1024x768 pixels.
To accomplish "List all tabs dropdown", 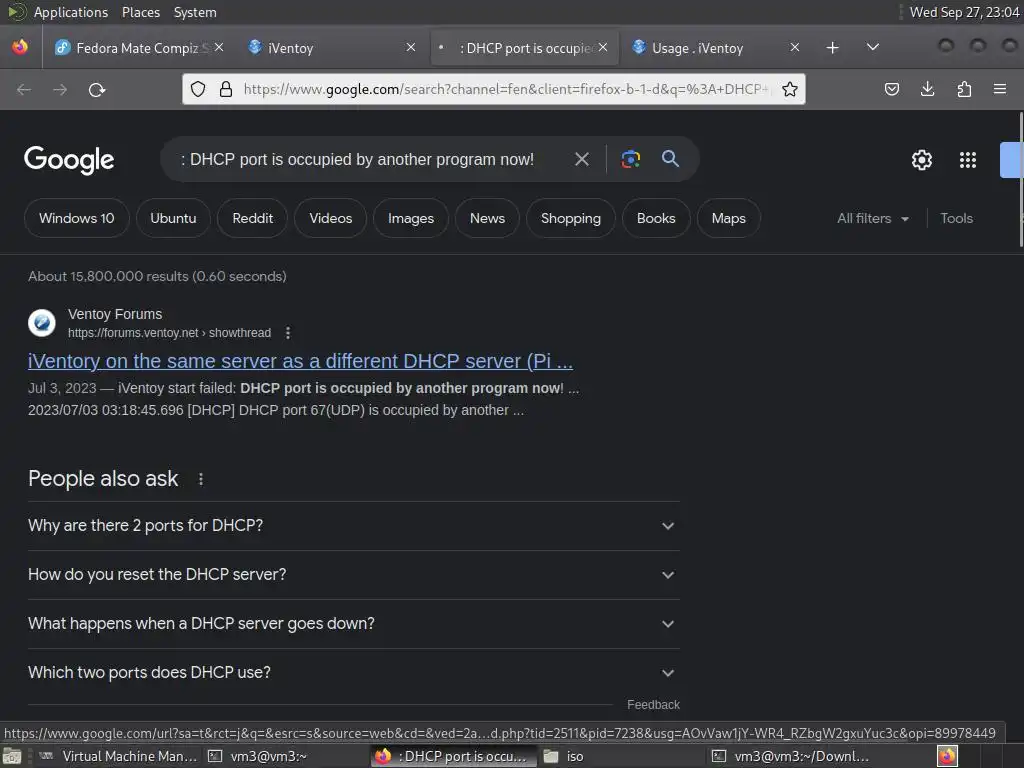I will point(872,47).
